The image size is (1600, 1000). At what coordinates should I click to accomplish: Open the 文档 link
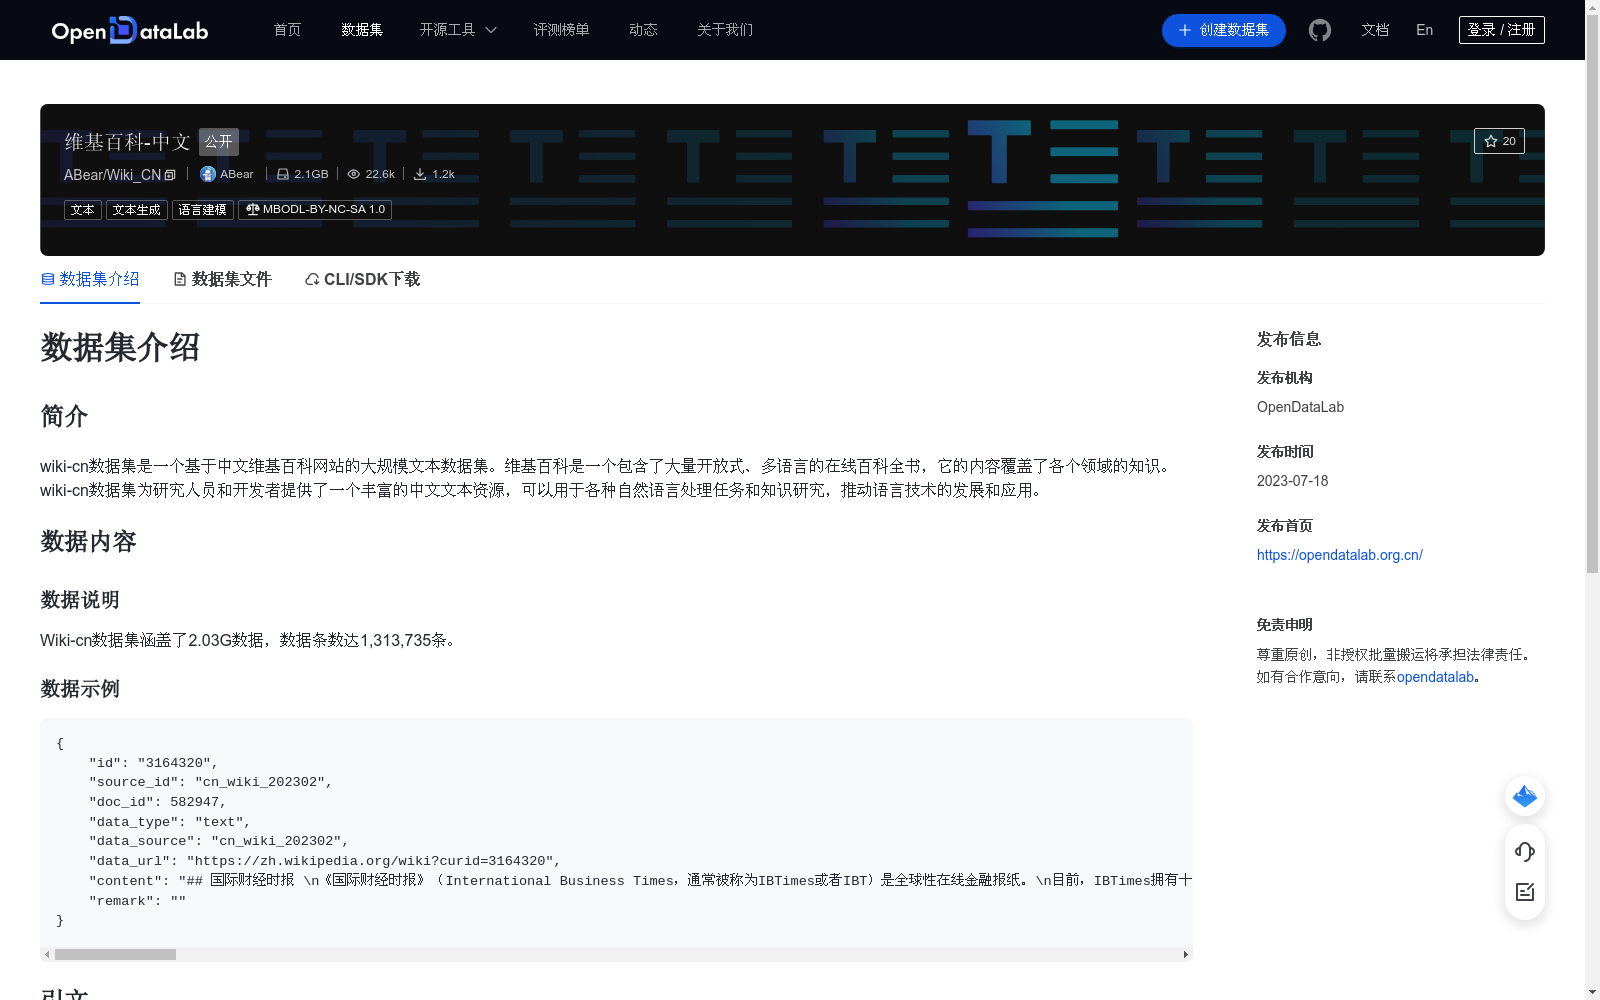1375,30
